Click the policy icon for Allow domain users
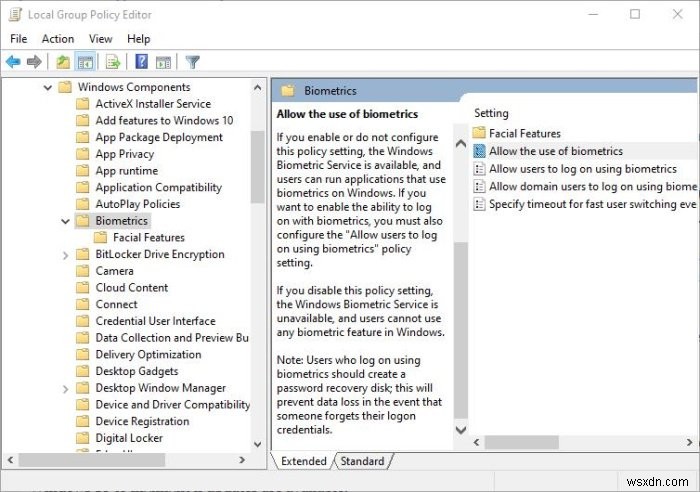 479,186
